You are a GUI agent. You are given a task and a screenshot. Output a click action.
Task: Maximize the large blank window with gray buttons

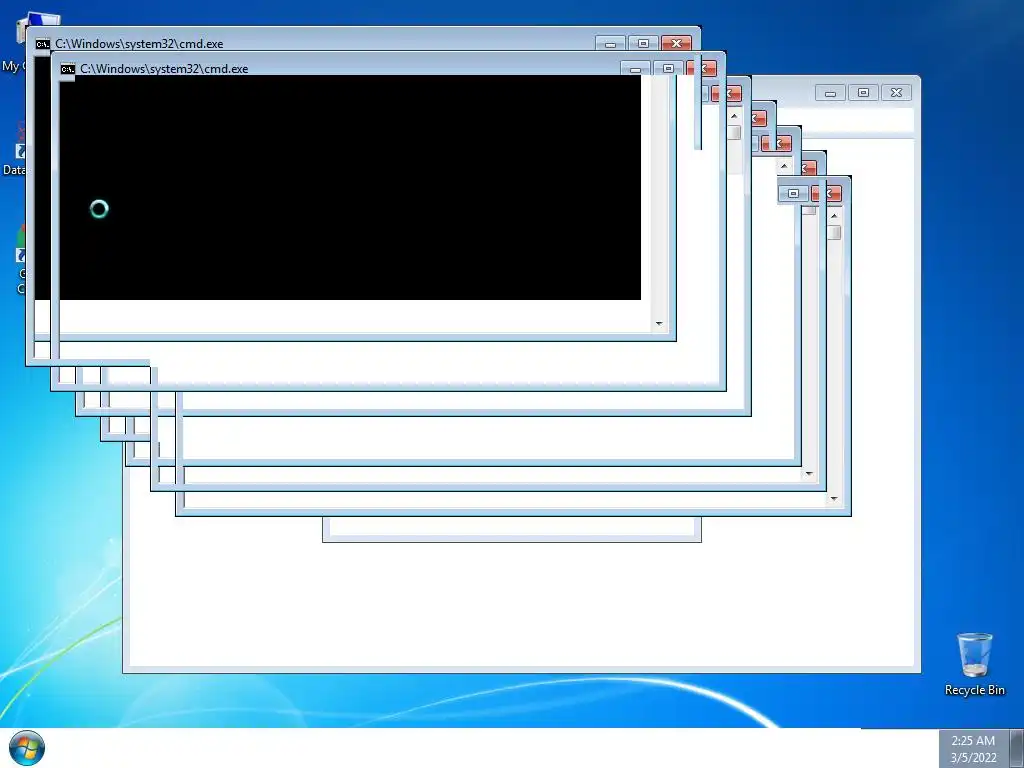(863, 93)
